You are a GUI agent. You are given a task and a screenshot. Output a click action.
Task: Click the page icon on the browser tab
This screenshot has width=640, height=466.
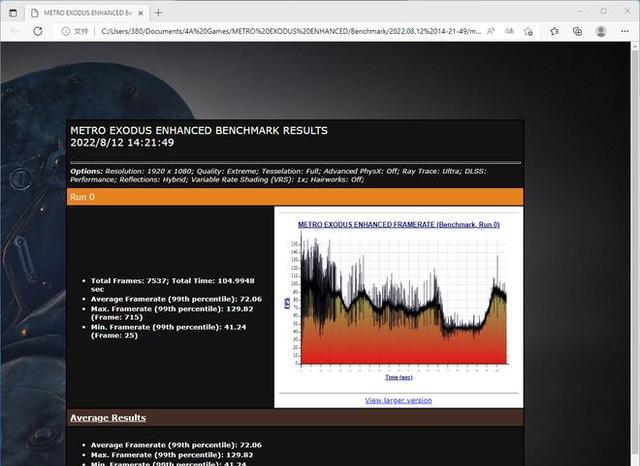35,13
